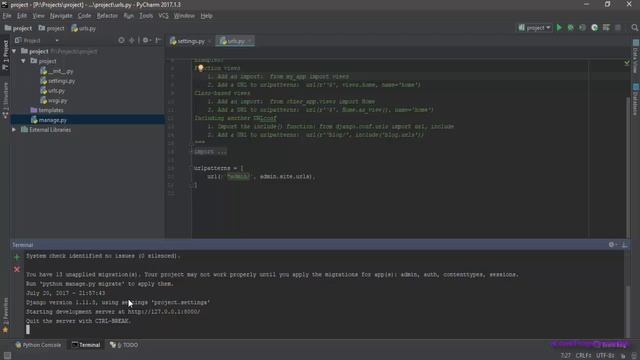
Task: Collapse the root project folder in tree
Action: [14, 51]
